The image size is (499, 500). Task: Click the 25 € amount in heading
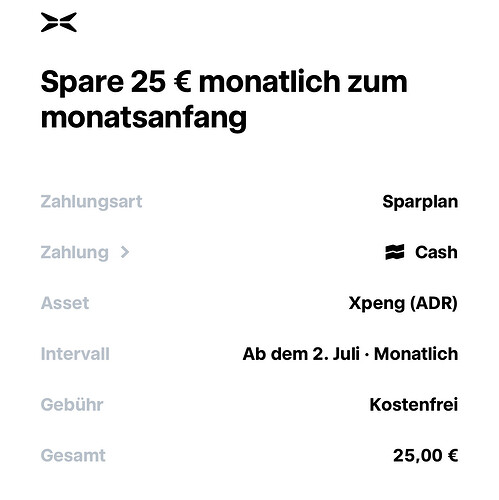click(x=161, y=82)
